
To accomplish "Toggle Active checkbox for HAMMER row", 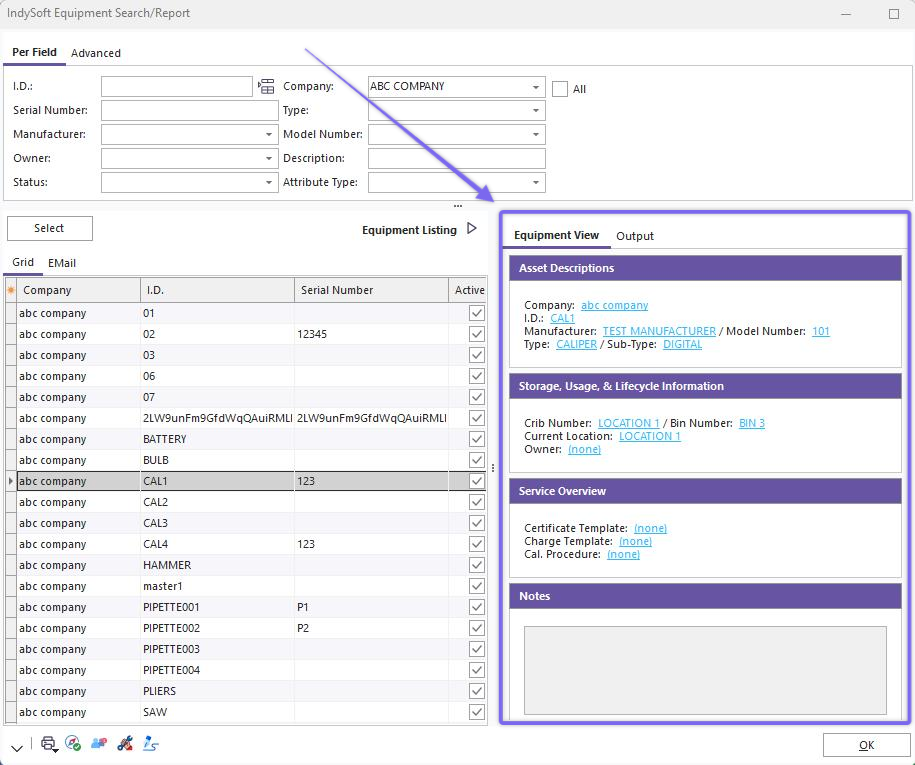I will [477, 565].
